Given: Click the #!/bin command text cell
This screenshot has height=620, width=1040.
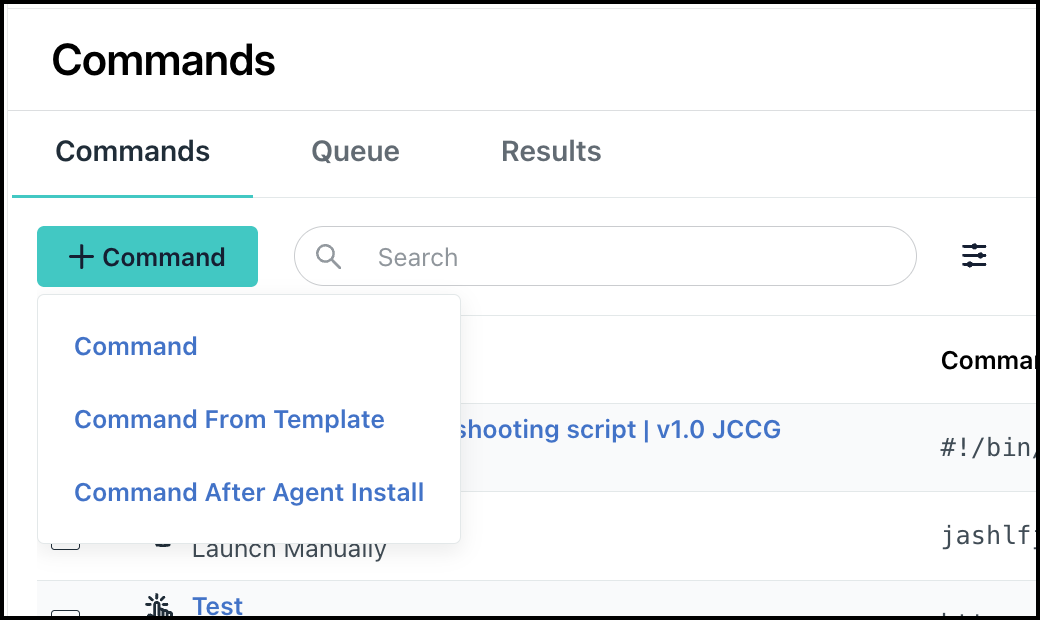Looking at the screenshot, I should tap(986, 447).
